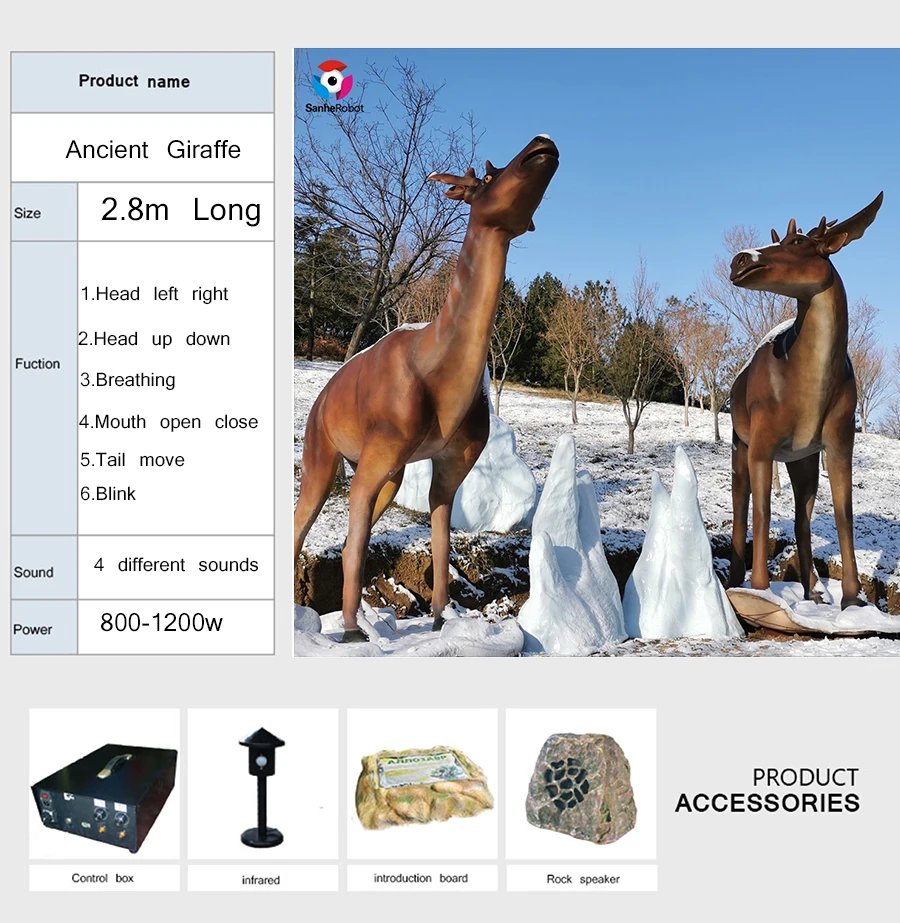
Task: Select the Control box product image
Action: [x=104, y=783]
